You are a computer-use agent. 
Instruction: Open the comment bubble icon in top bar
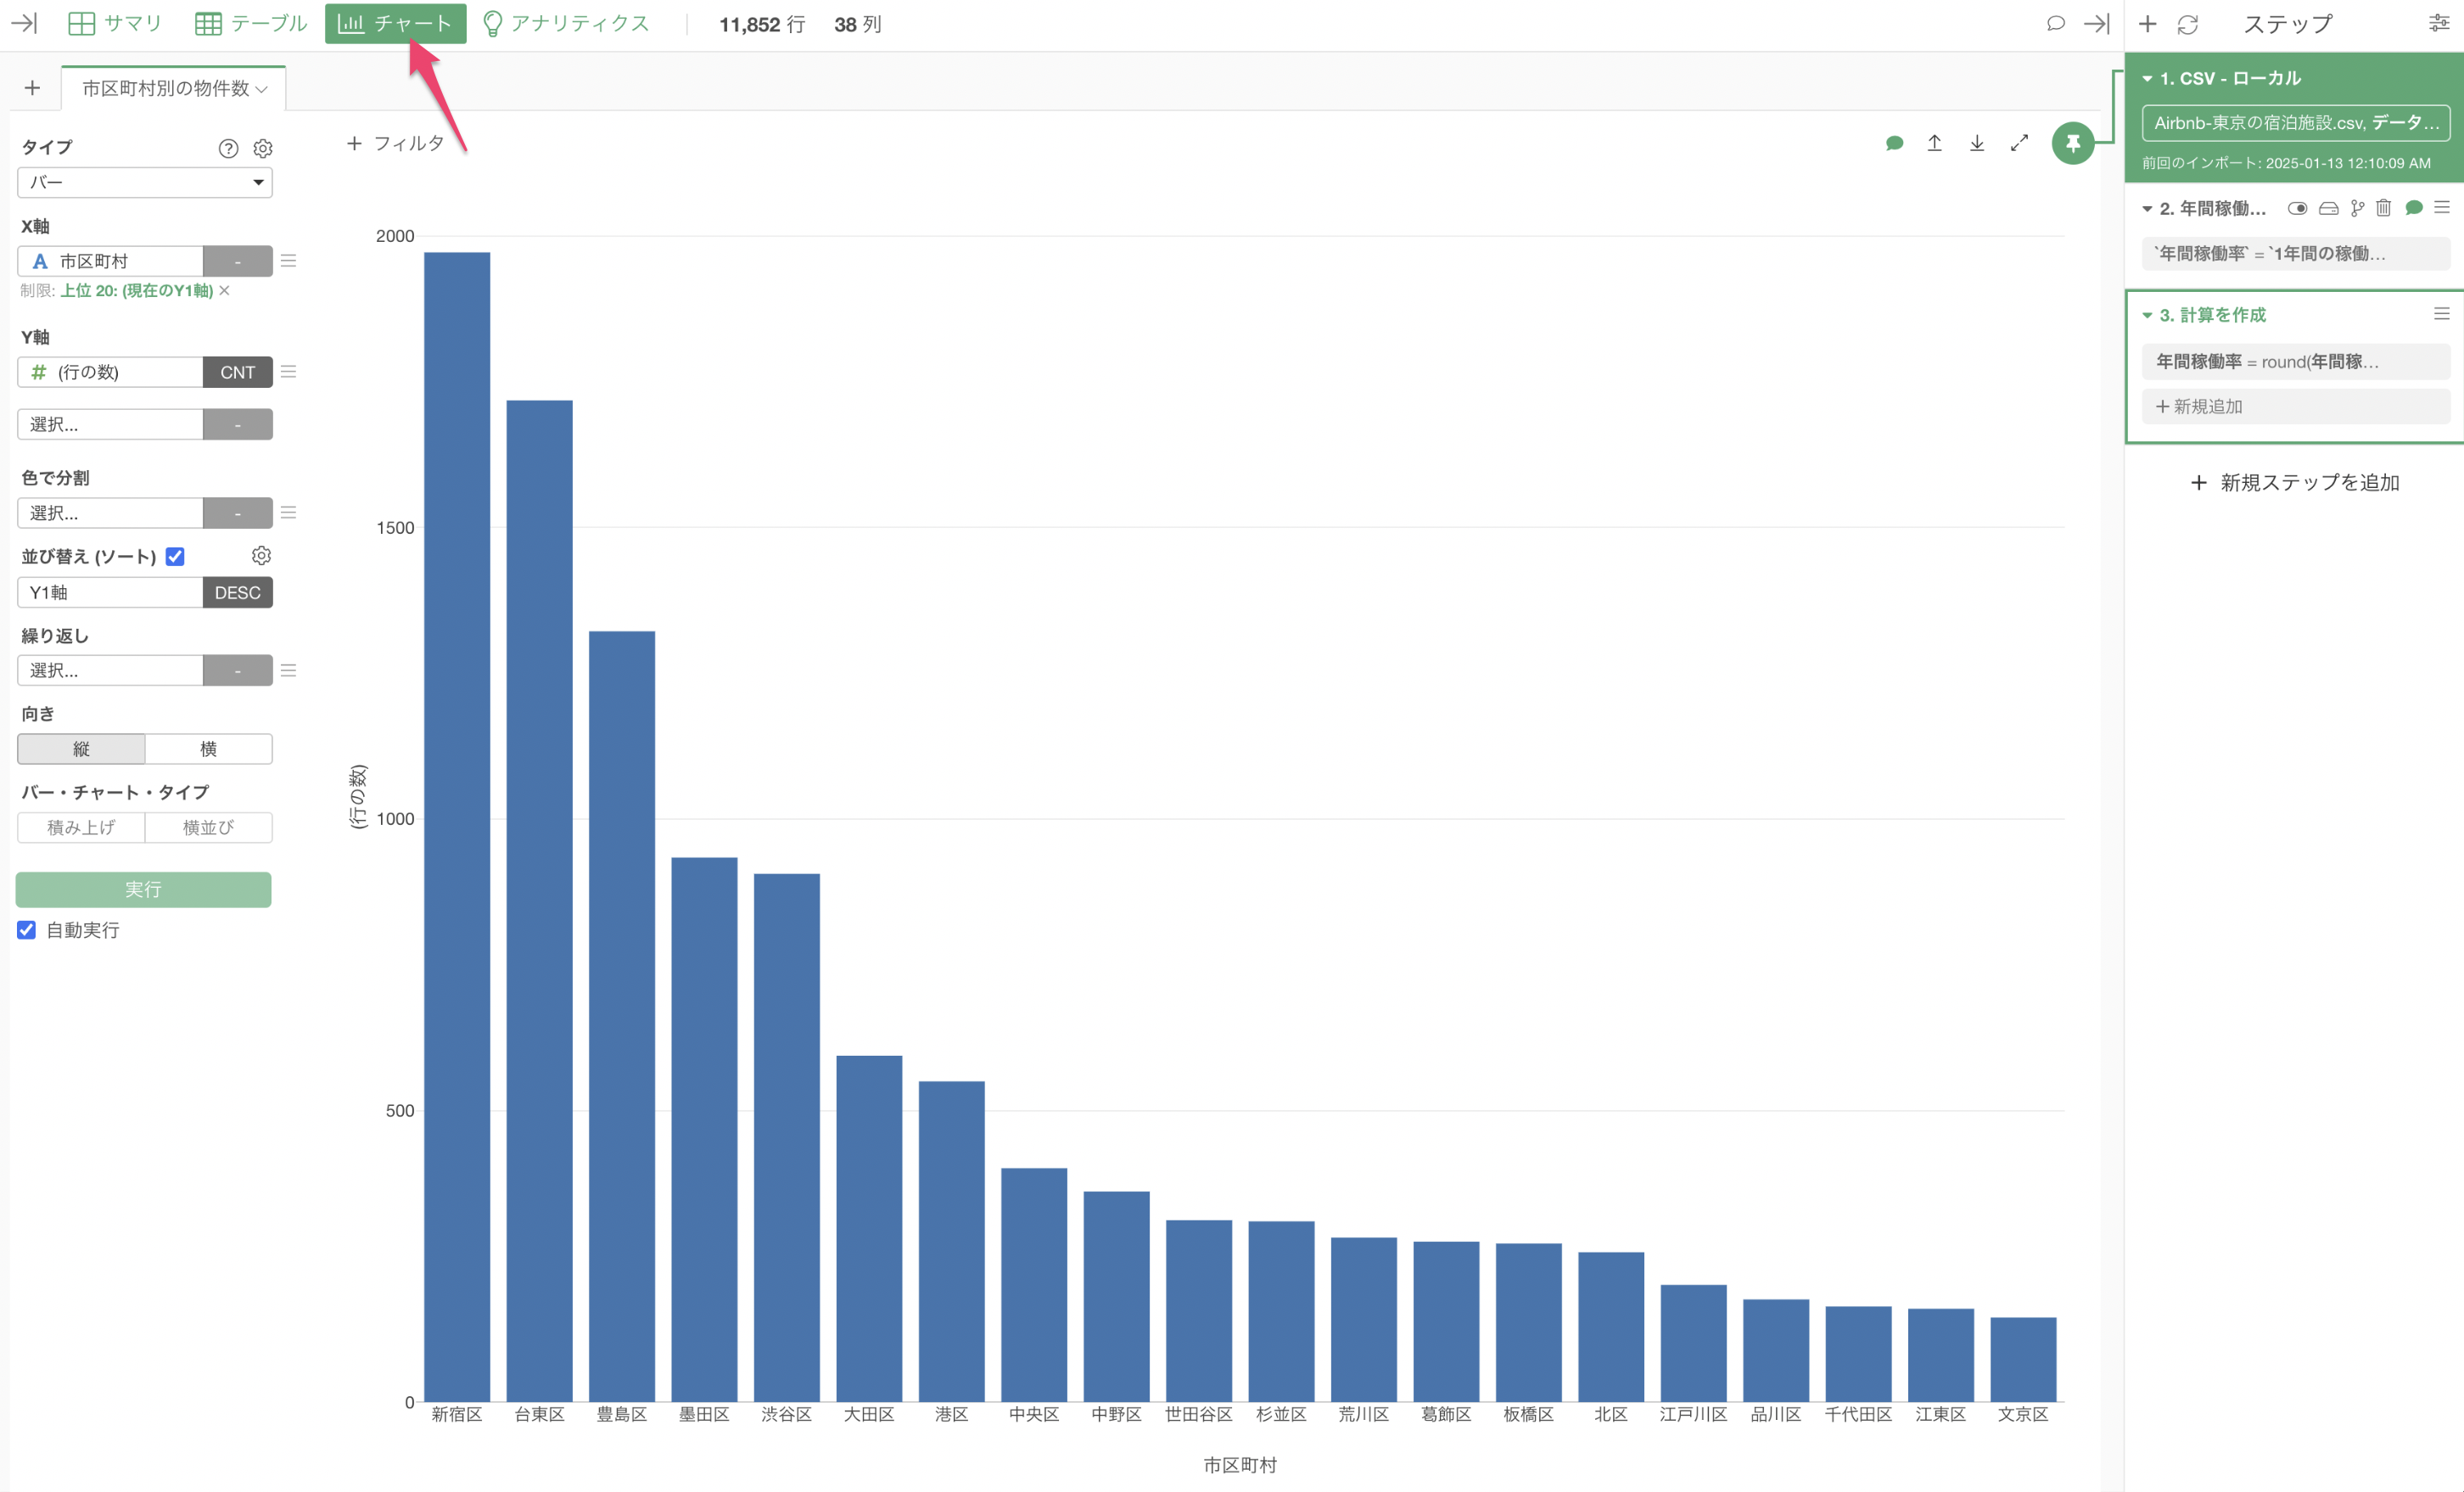(2055, 23)
